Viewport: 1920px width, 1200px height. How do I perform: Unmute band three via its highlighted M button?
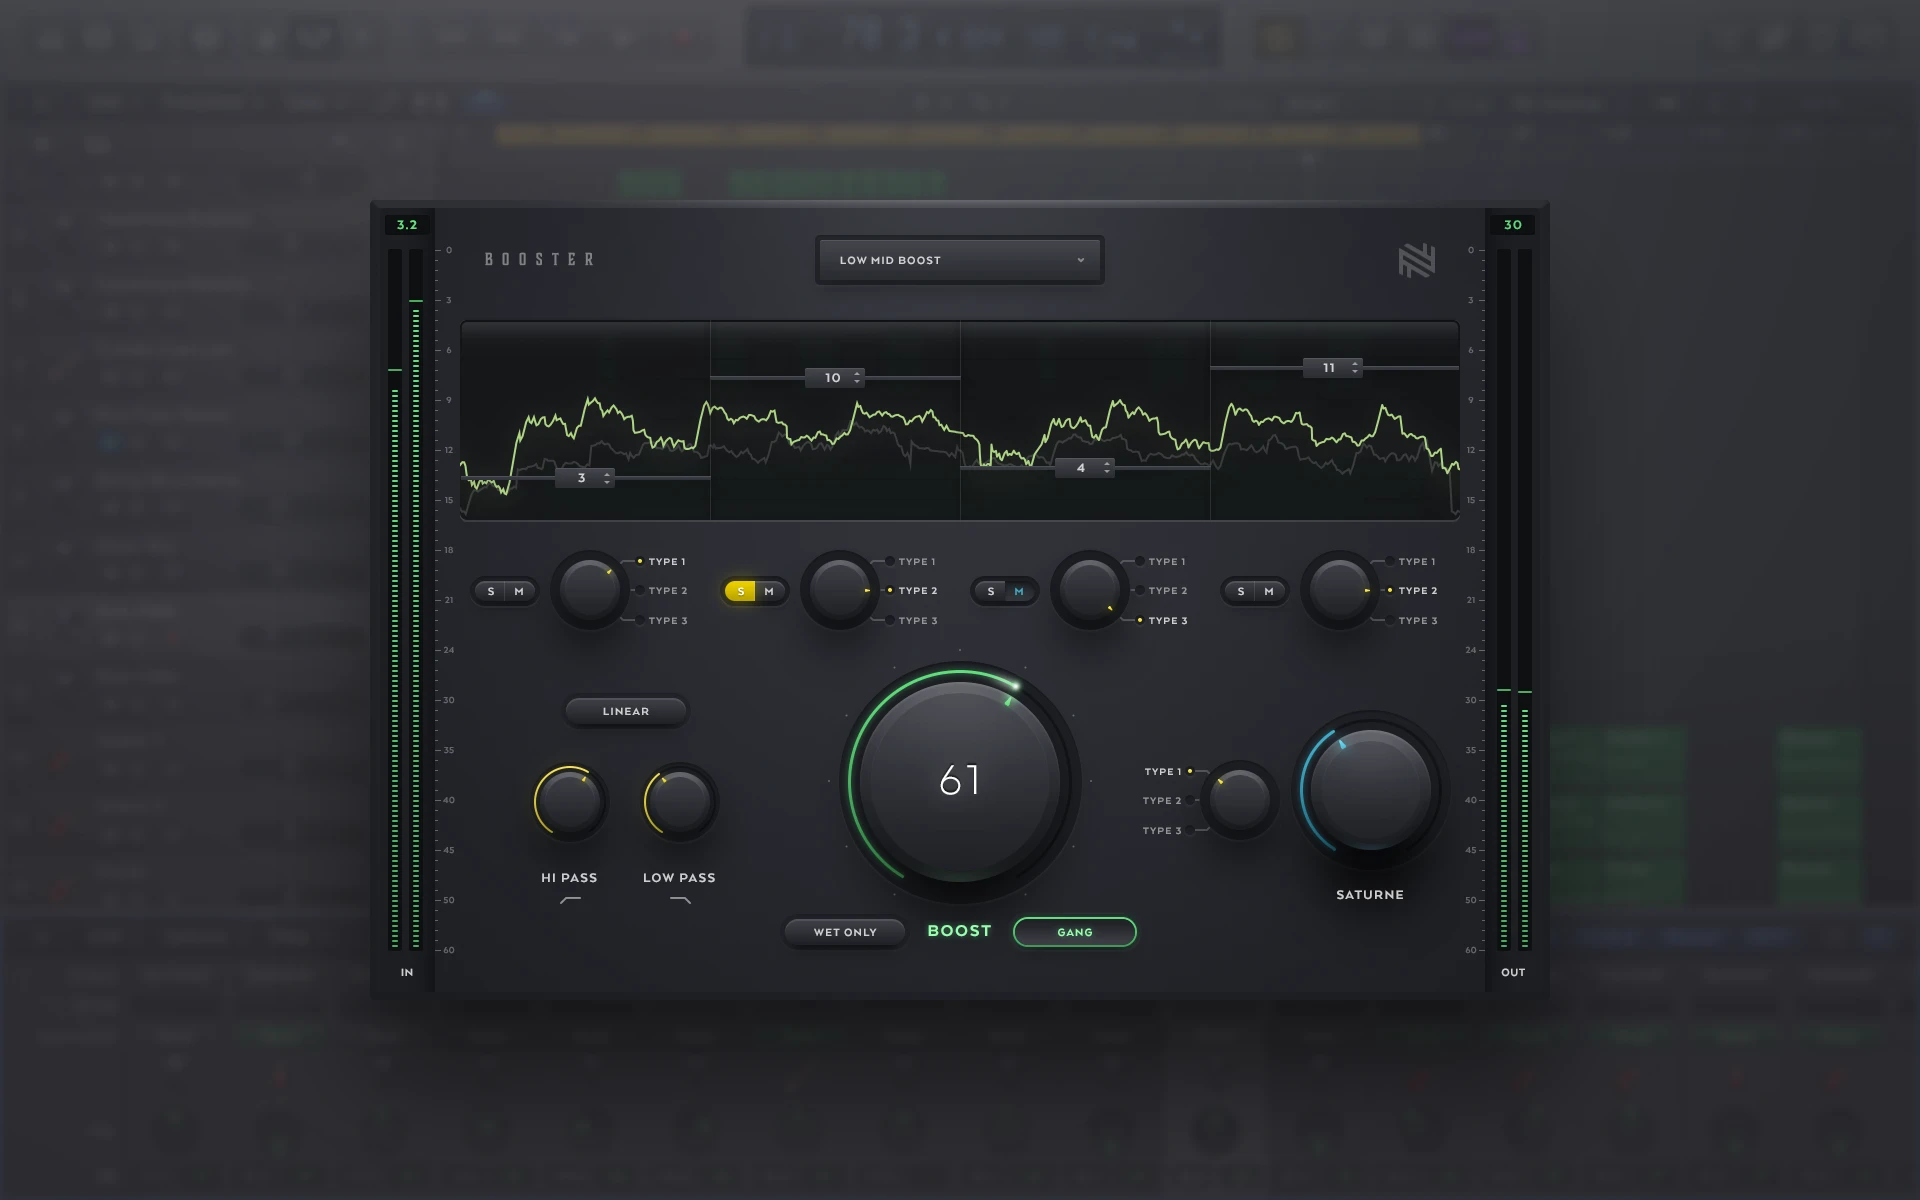coord(1019,591)
